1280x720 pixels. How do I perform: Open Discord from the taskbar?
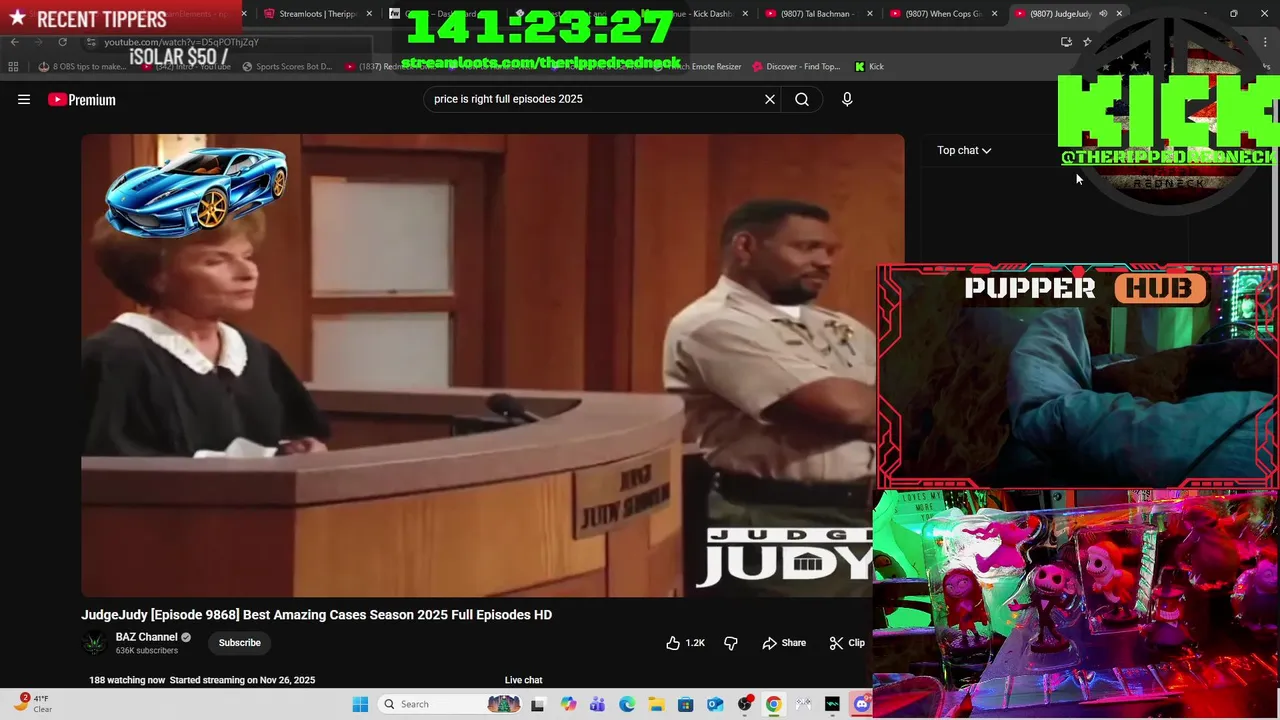[x=861, y=704]
